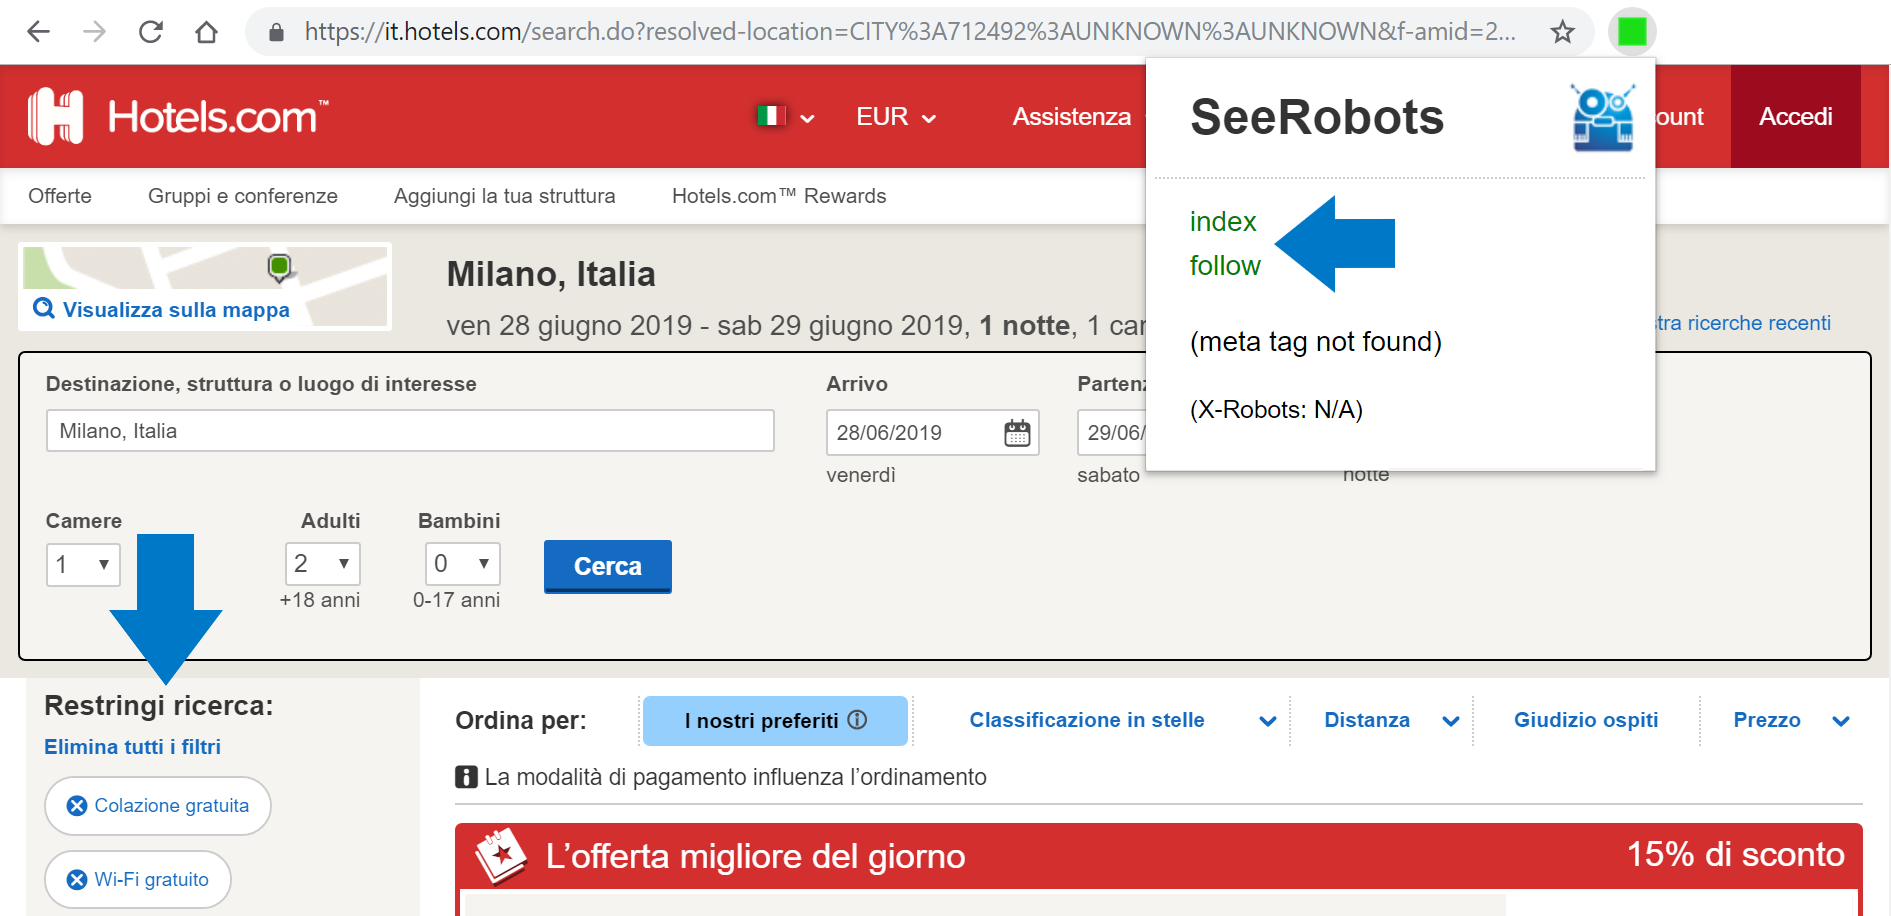Sort by Giudizio ospiti
This screenshot has width=1891, height=916.
(x=1586, y=720)
